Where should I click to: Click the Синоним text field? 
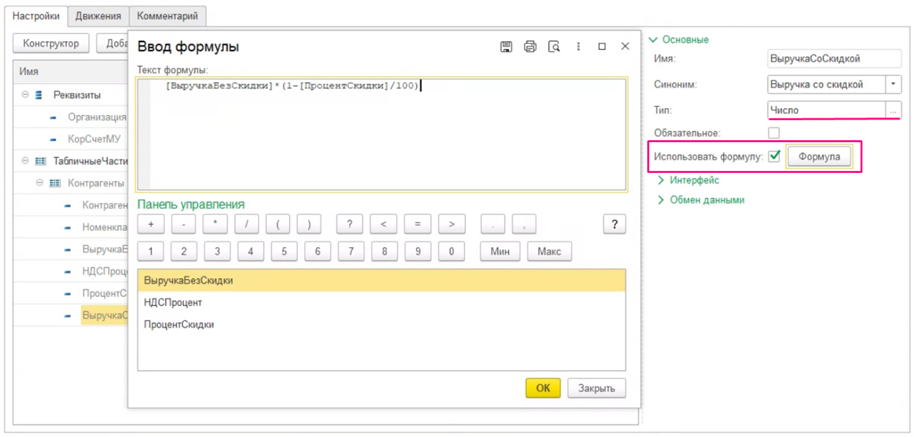826,84
